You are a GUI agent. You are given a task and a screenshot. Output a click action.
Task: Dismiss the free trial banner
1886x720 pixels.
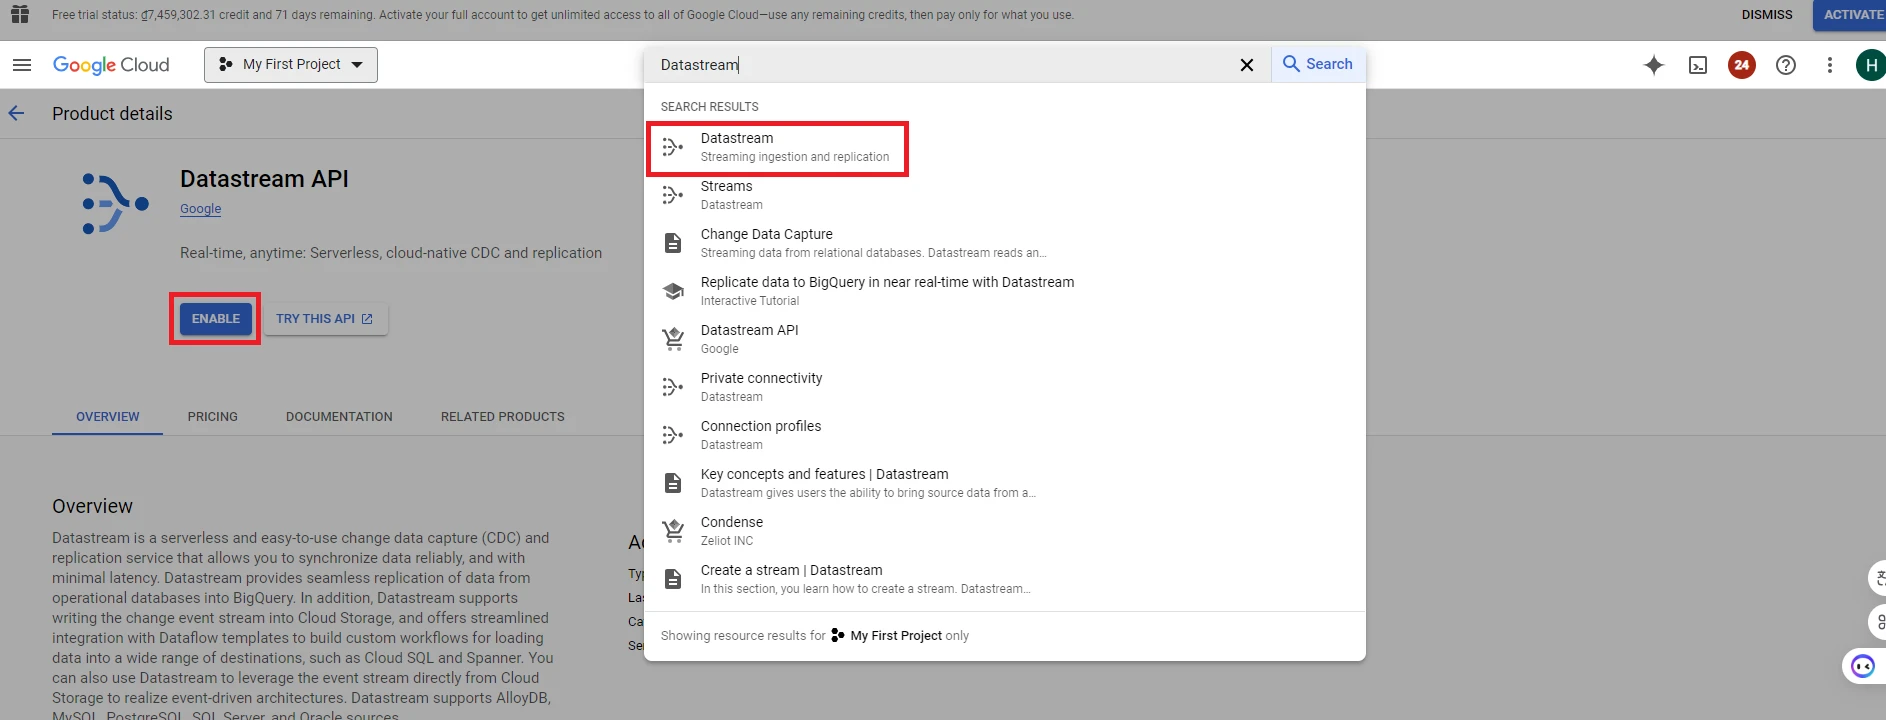[1767, 15]
